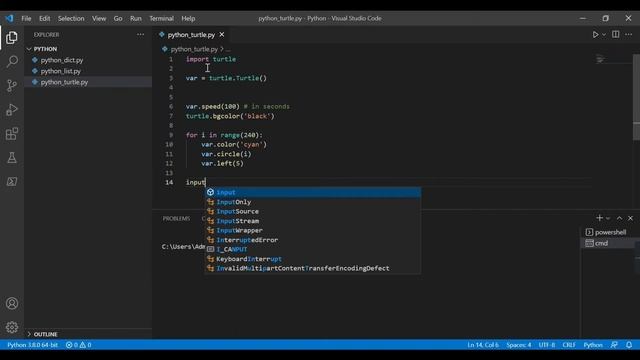
Task: Open Run and Debug view icon
Action: 12,109
